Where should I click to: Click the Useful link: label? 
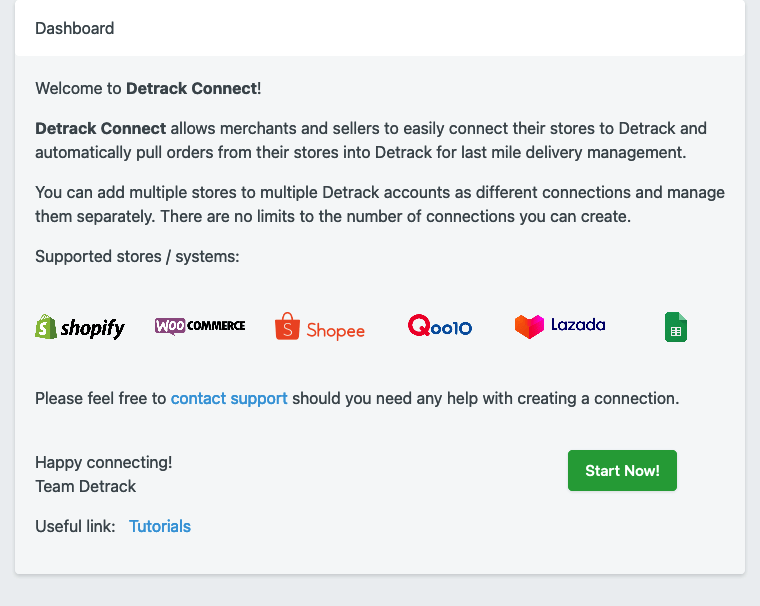tap(75, 526)
